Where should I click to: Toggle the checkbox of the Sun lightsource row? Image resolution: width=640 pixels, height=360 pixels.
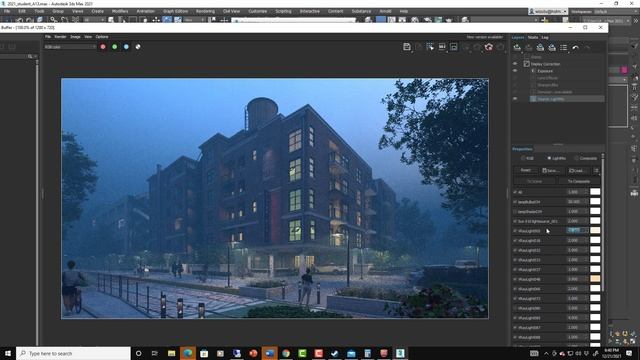(x=515, y=221)
